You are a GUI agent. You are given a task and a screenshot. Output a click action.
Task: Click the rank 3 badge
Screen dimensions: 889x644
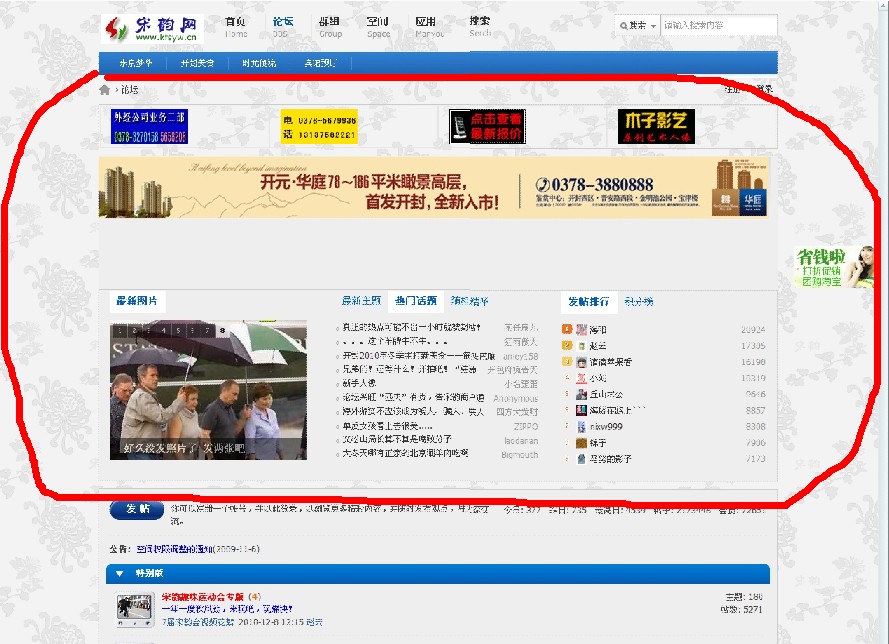[566, 361]
